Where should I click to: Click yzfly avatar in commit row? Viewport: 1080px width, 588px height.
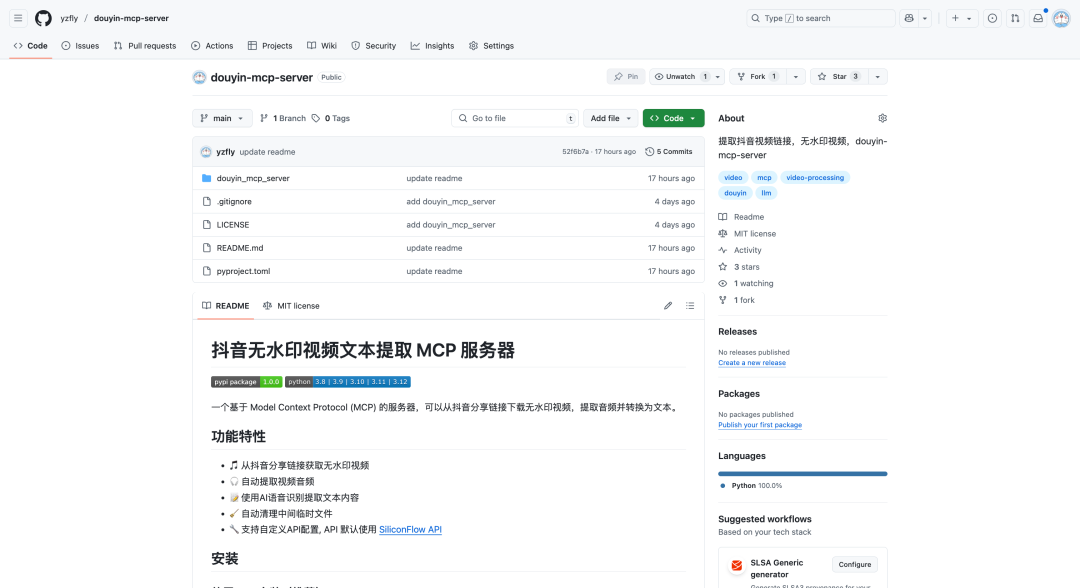pos(206,151)
